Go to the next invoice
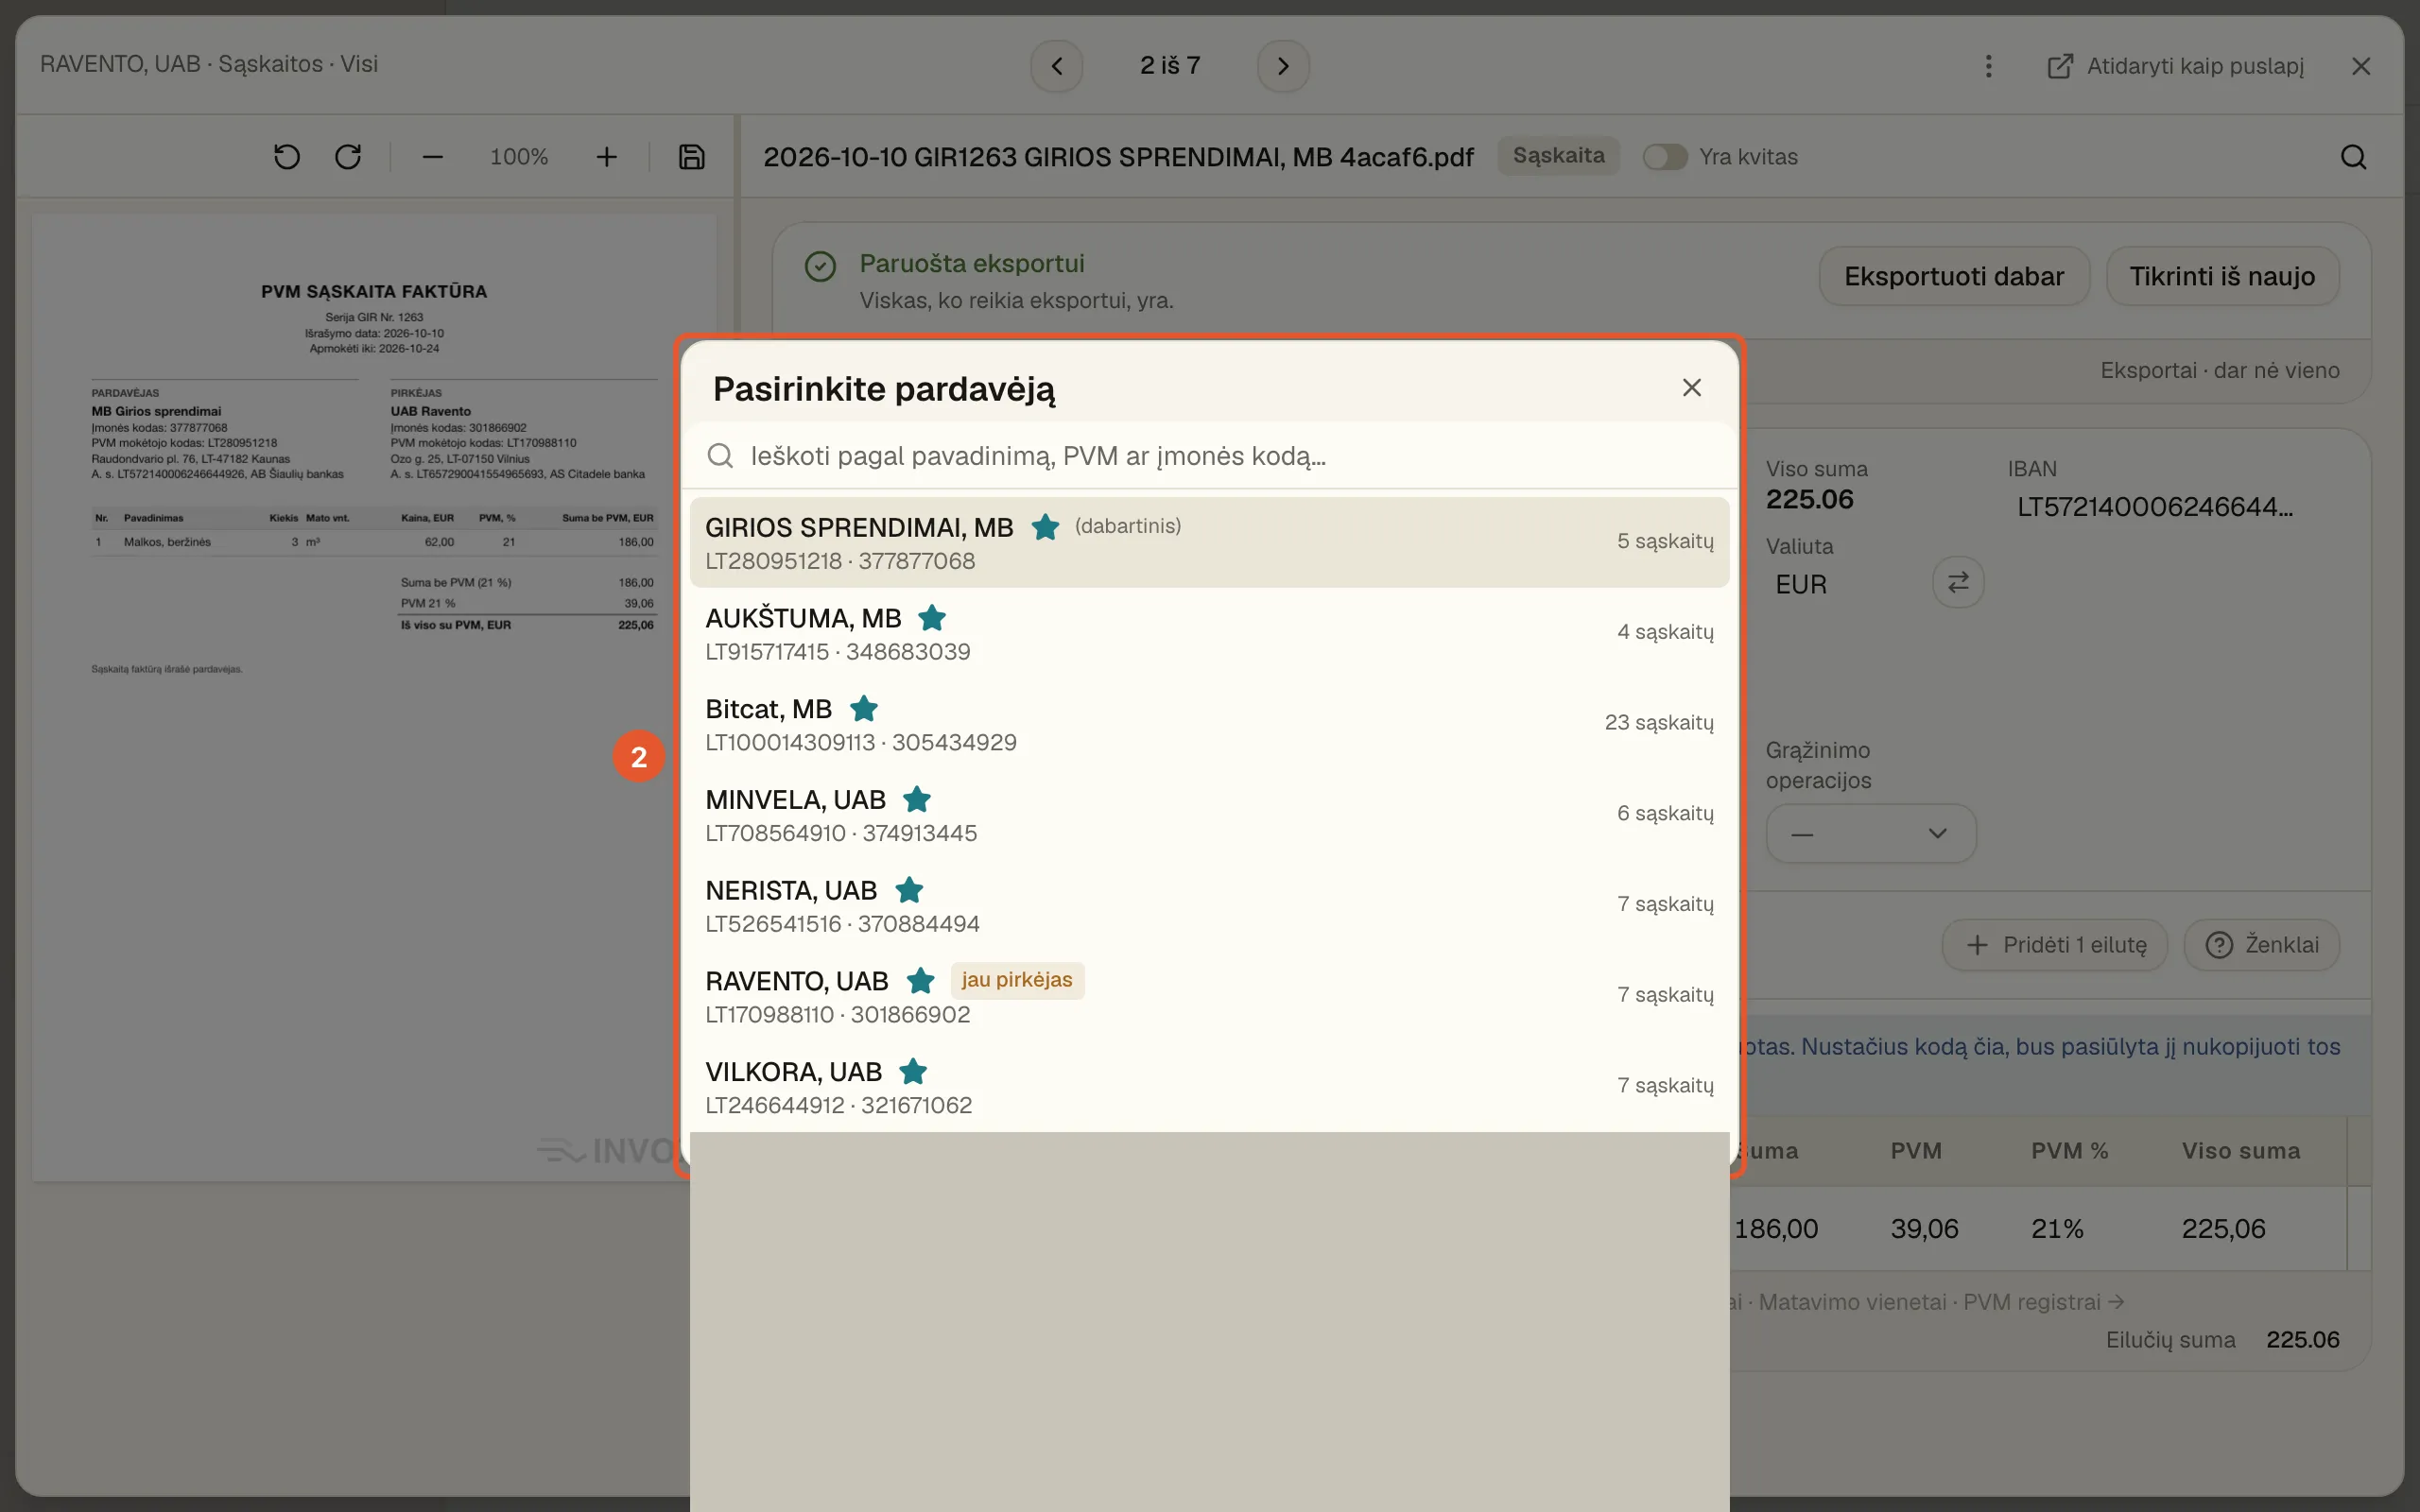The image size is (2420, 1512). point(1283,66)
